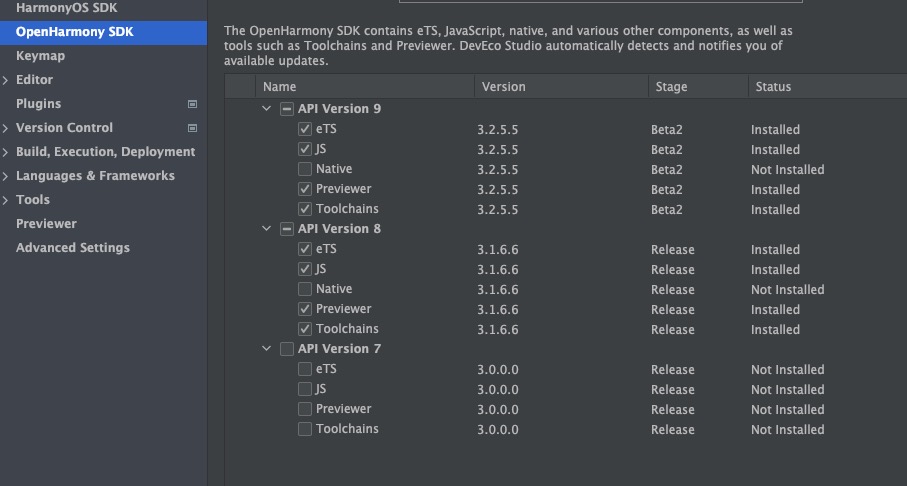Click Release stage in API 7 Toolchains row
The image size is (907, 486).
[672, 429]
